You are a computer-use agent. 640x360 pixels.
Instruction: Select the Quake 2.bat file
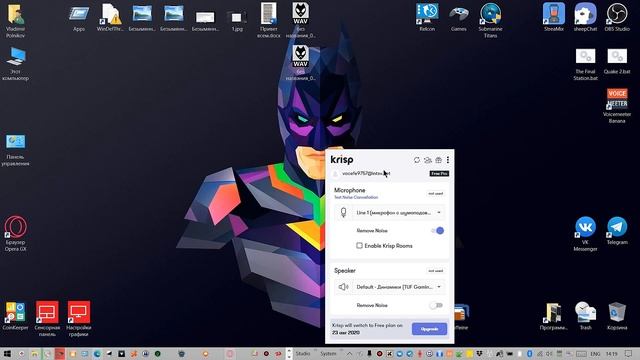click(x=617, y=61)
